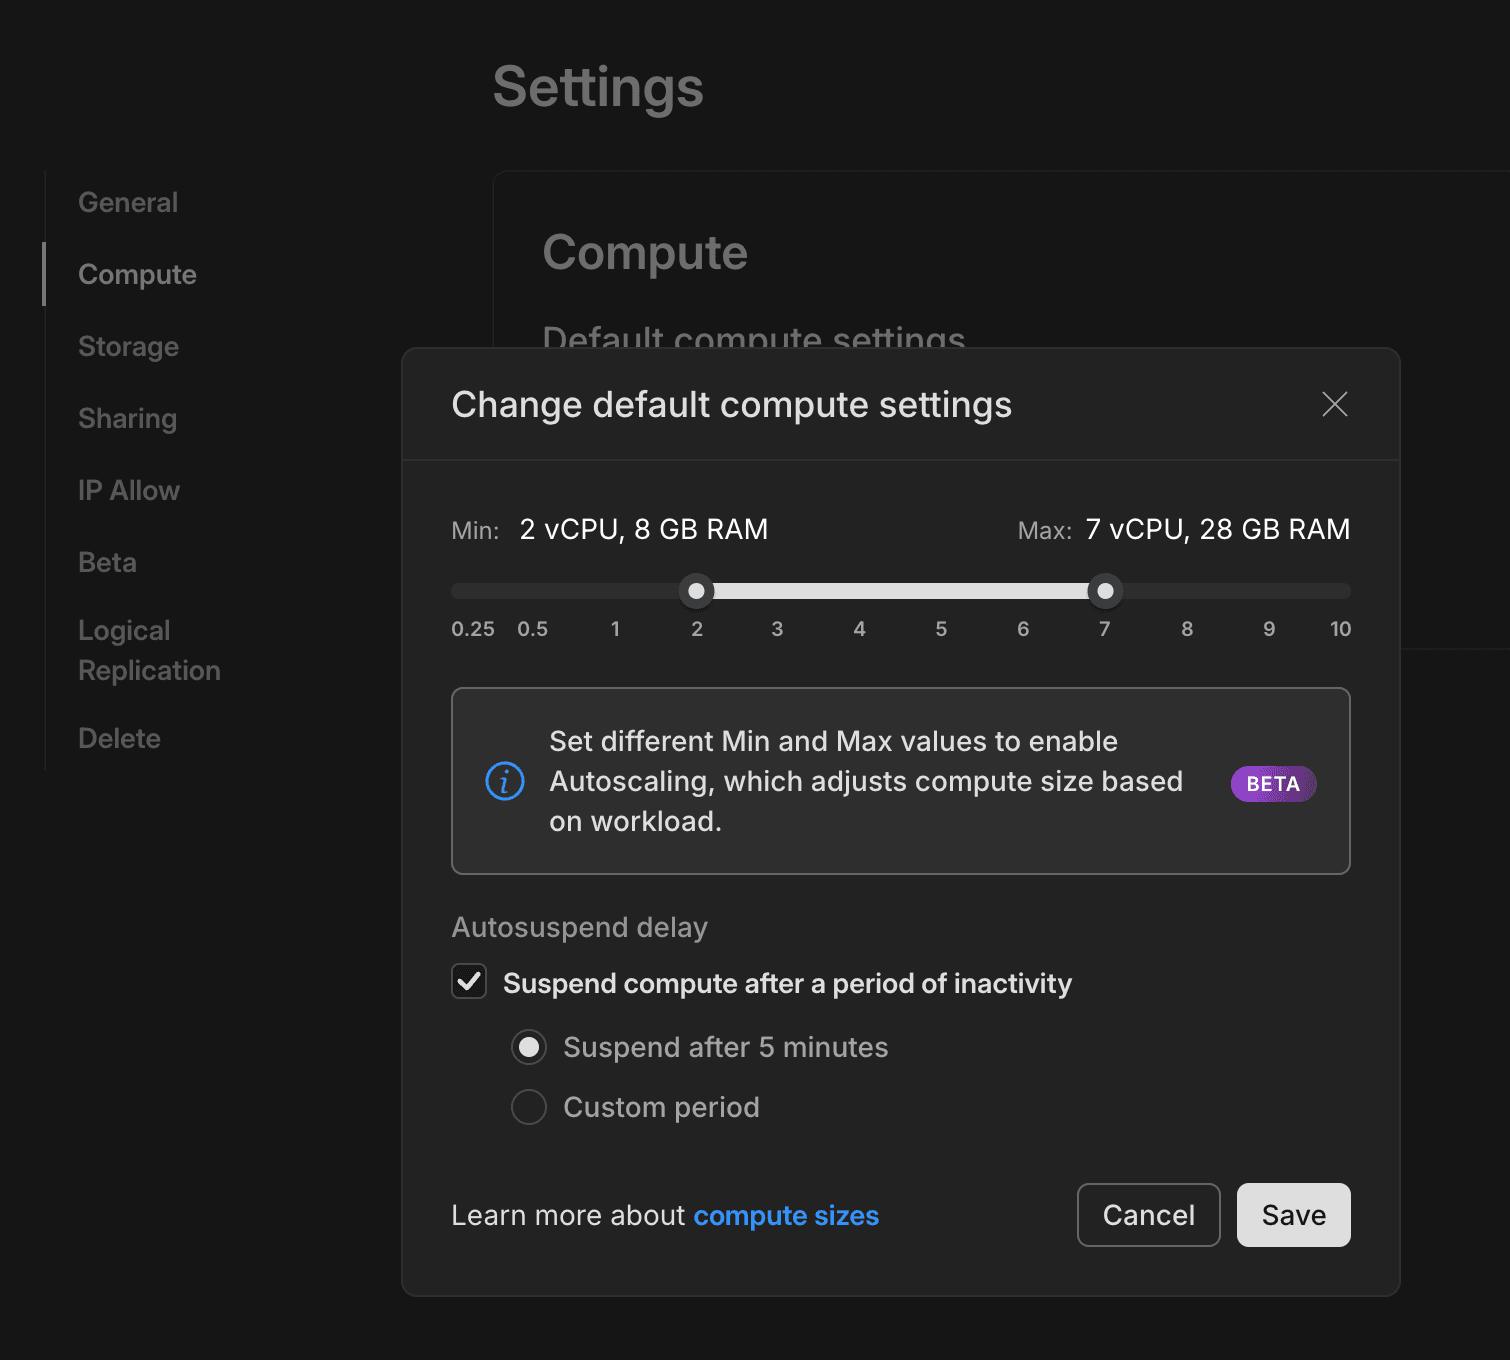Go to the Sharing settings section
This screenshot has width=1510, height=1360.
127,418
